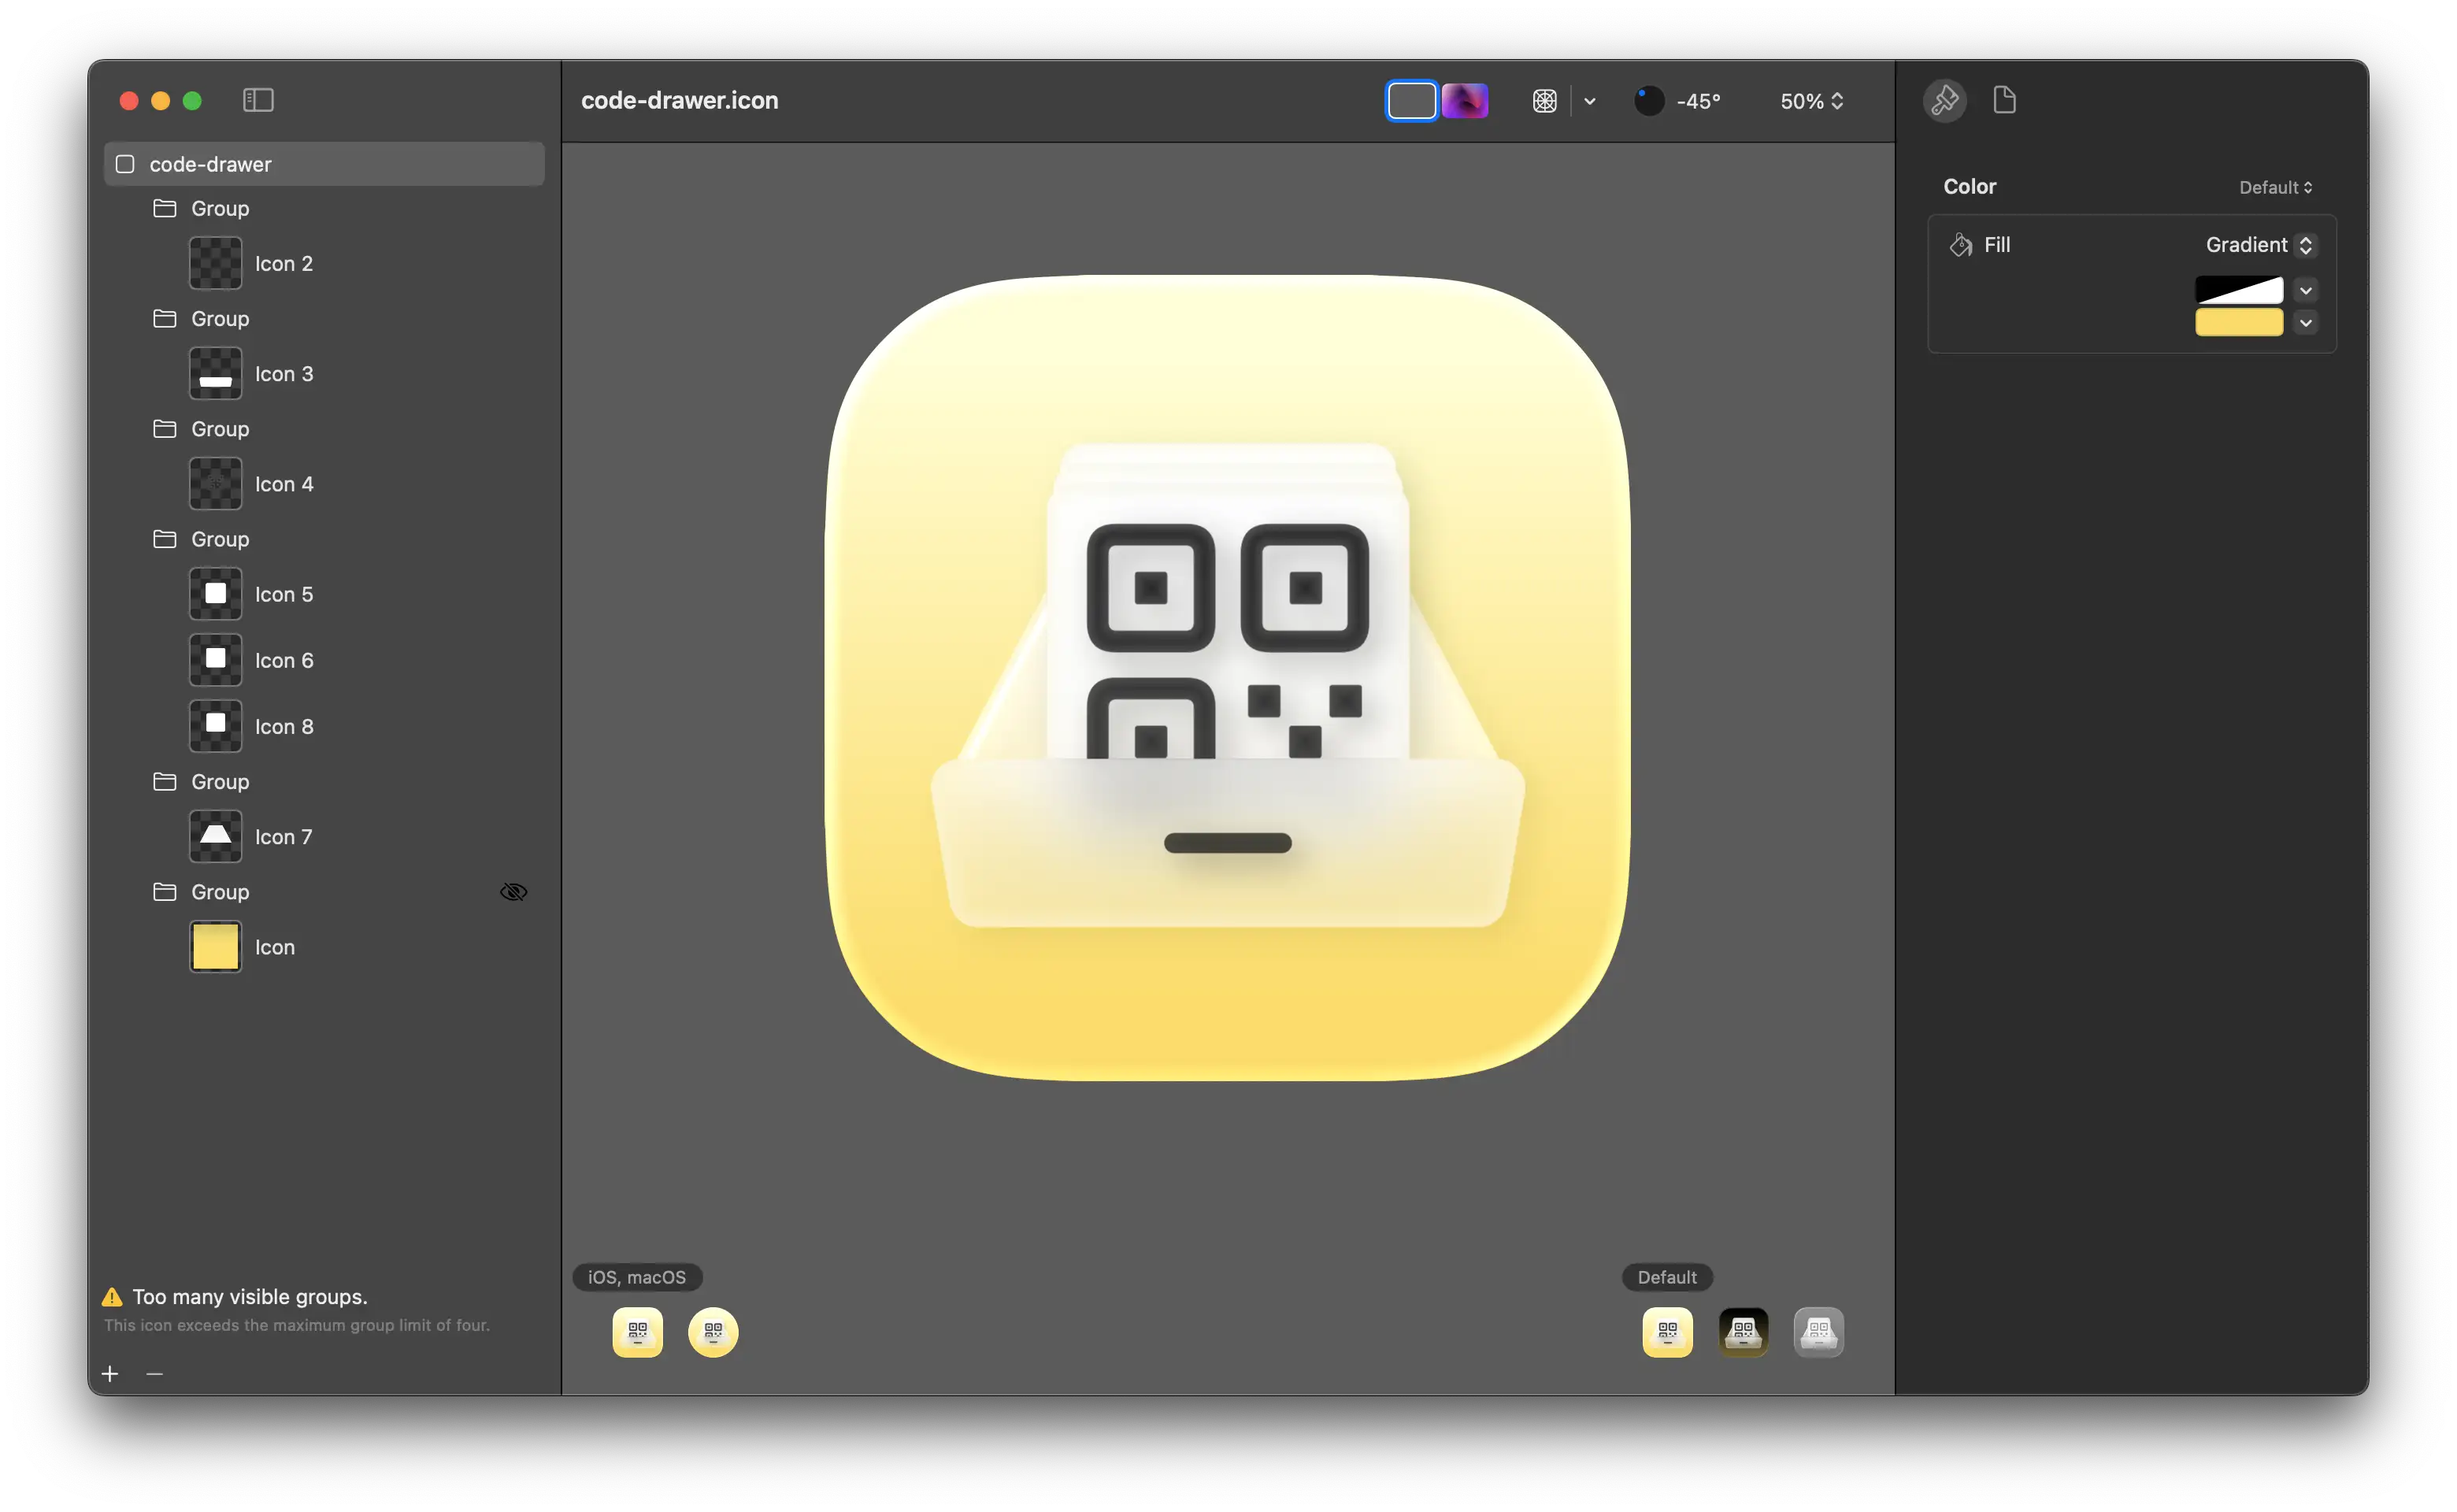Click the 'Too many visible groups.' warning
Screen dimensions: 2457x1512
click(x=250, y=1297)
